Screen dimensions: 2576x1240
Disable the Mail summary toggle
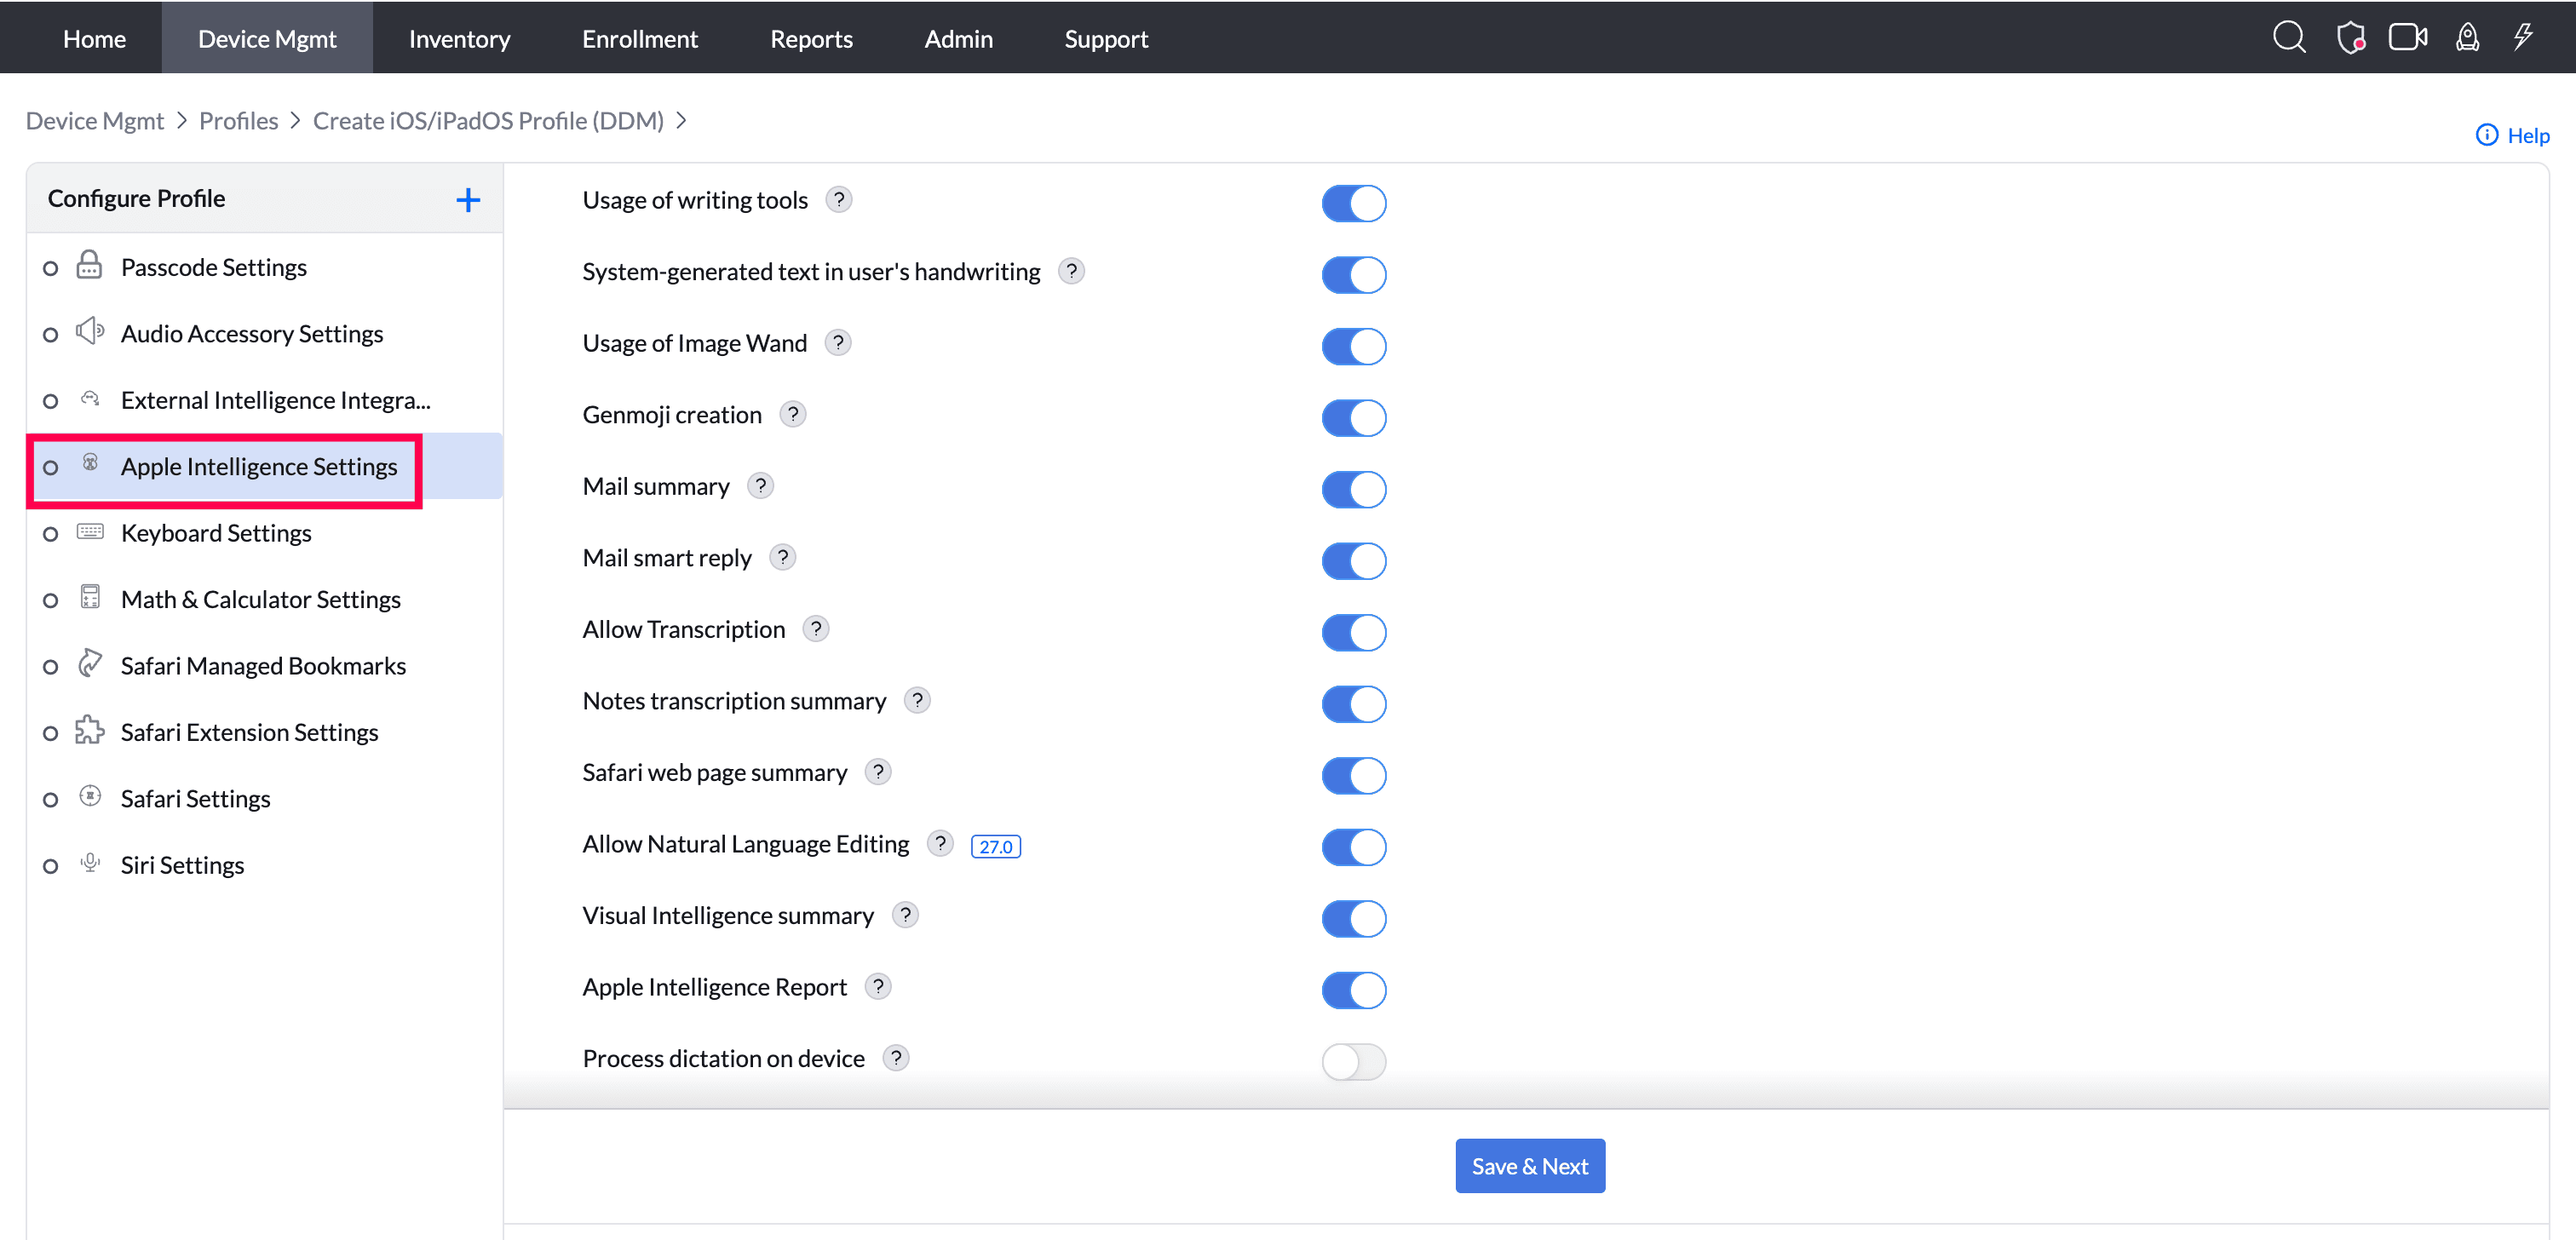click(x=1354, y=489)
